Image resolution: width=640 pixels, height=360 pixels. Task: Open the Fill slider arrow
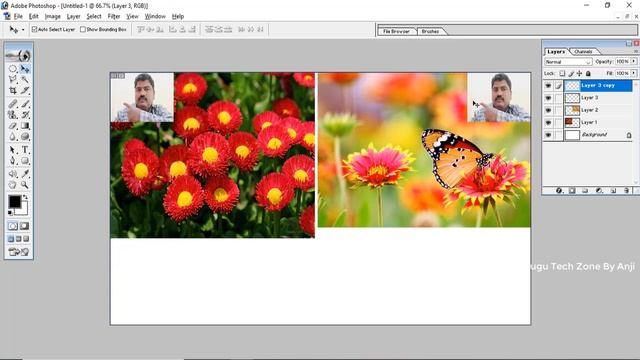(633, 73)
